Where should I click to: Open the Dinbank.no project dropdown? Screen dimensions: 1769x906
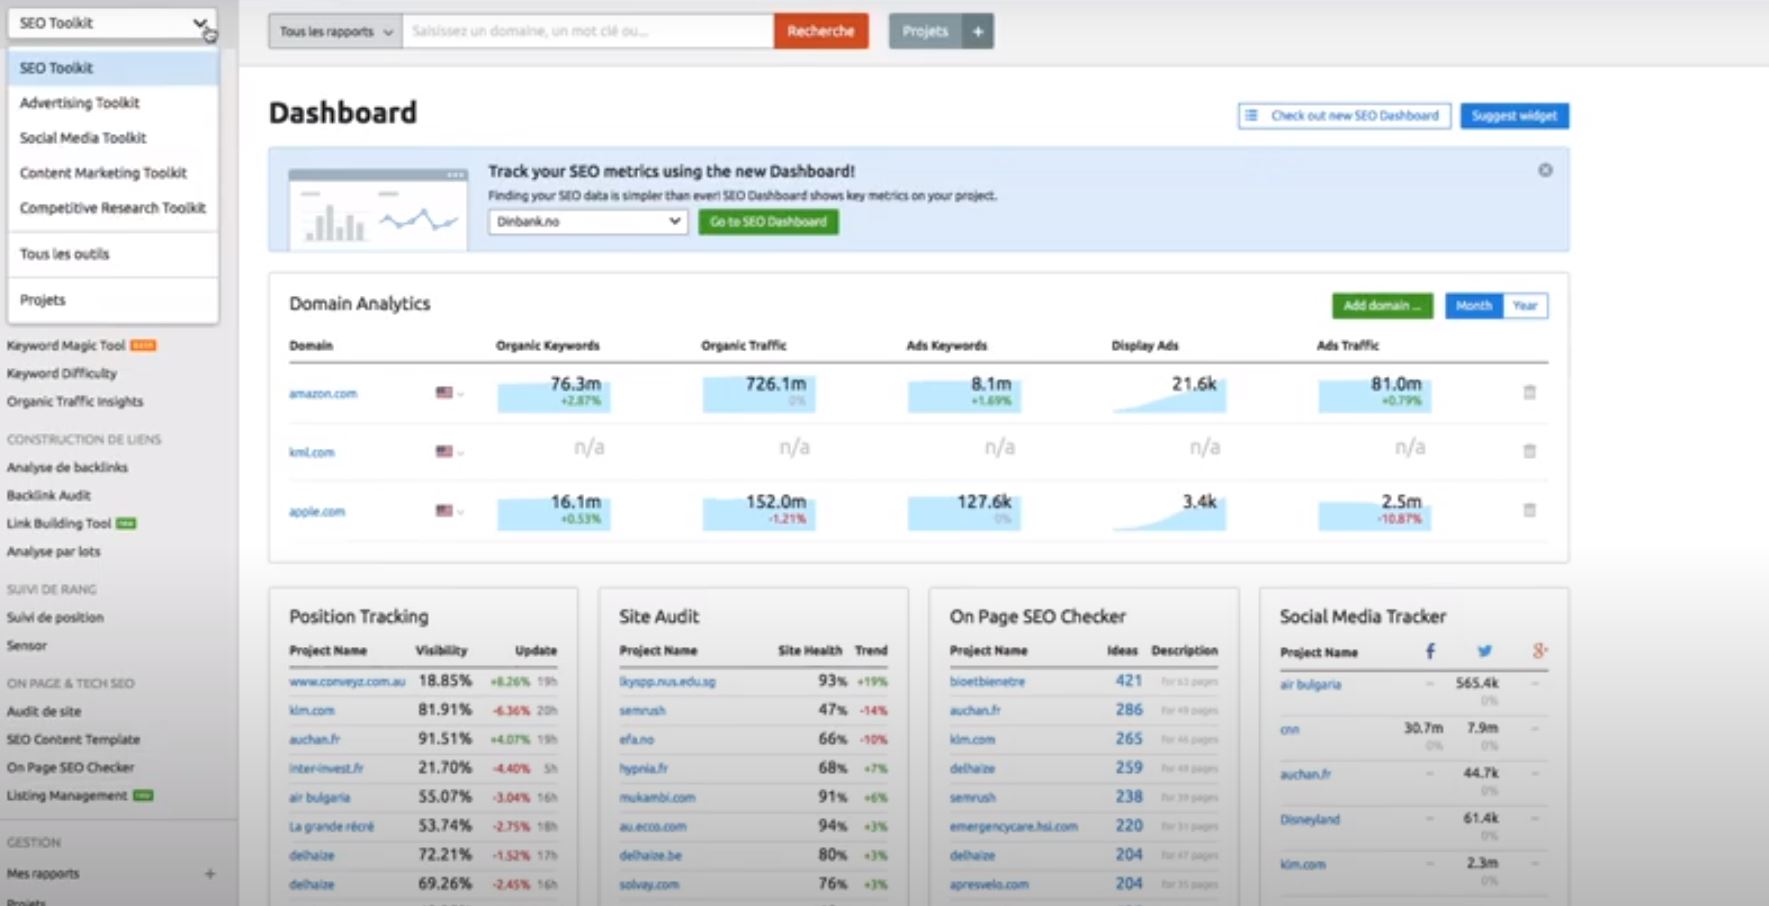pos(588,221)
